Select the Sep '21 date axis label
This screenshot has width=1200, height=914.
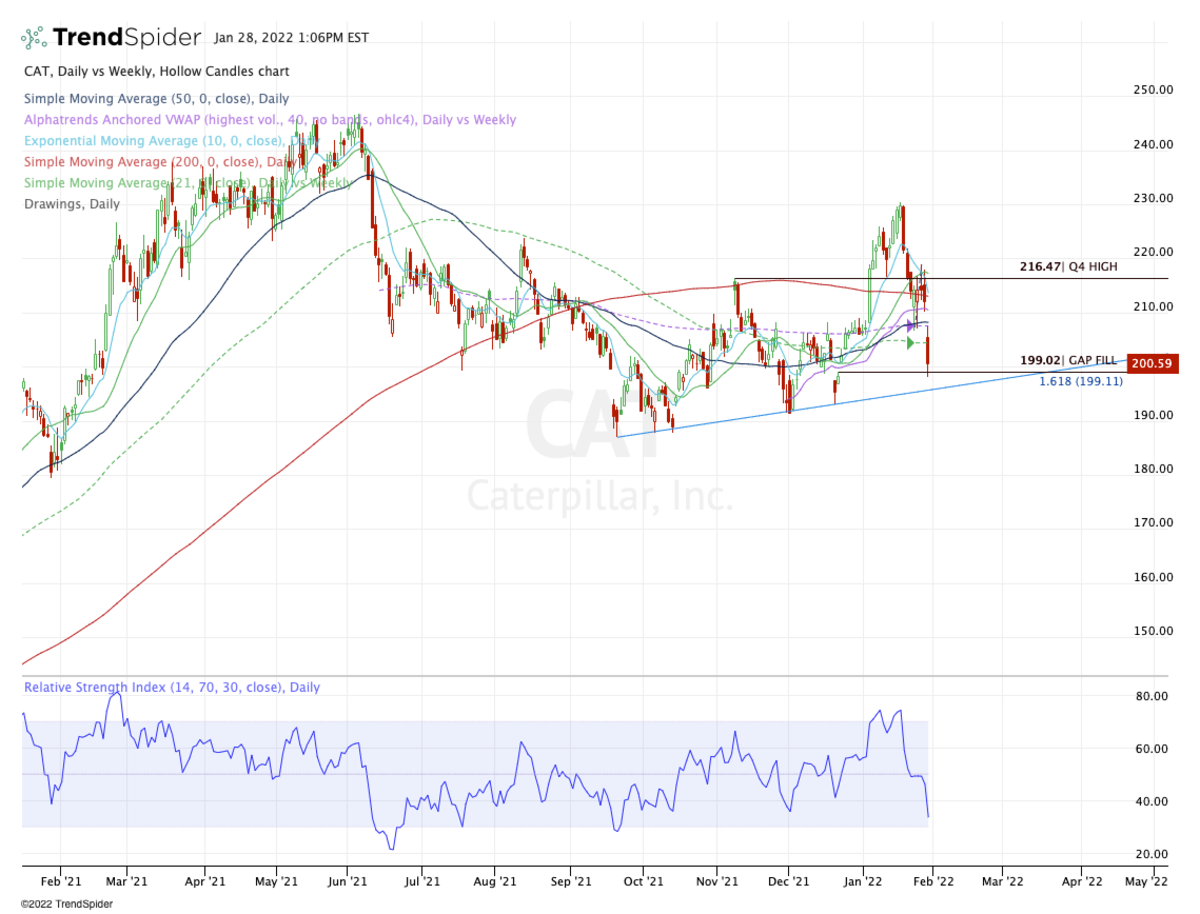[x=570, y=882]
